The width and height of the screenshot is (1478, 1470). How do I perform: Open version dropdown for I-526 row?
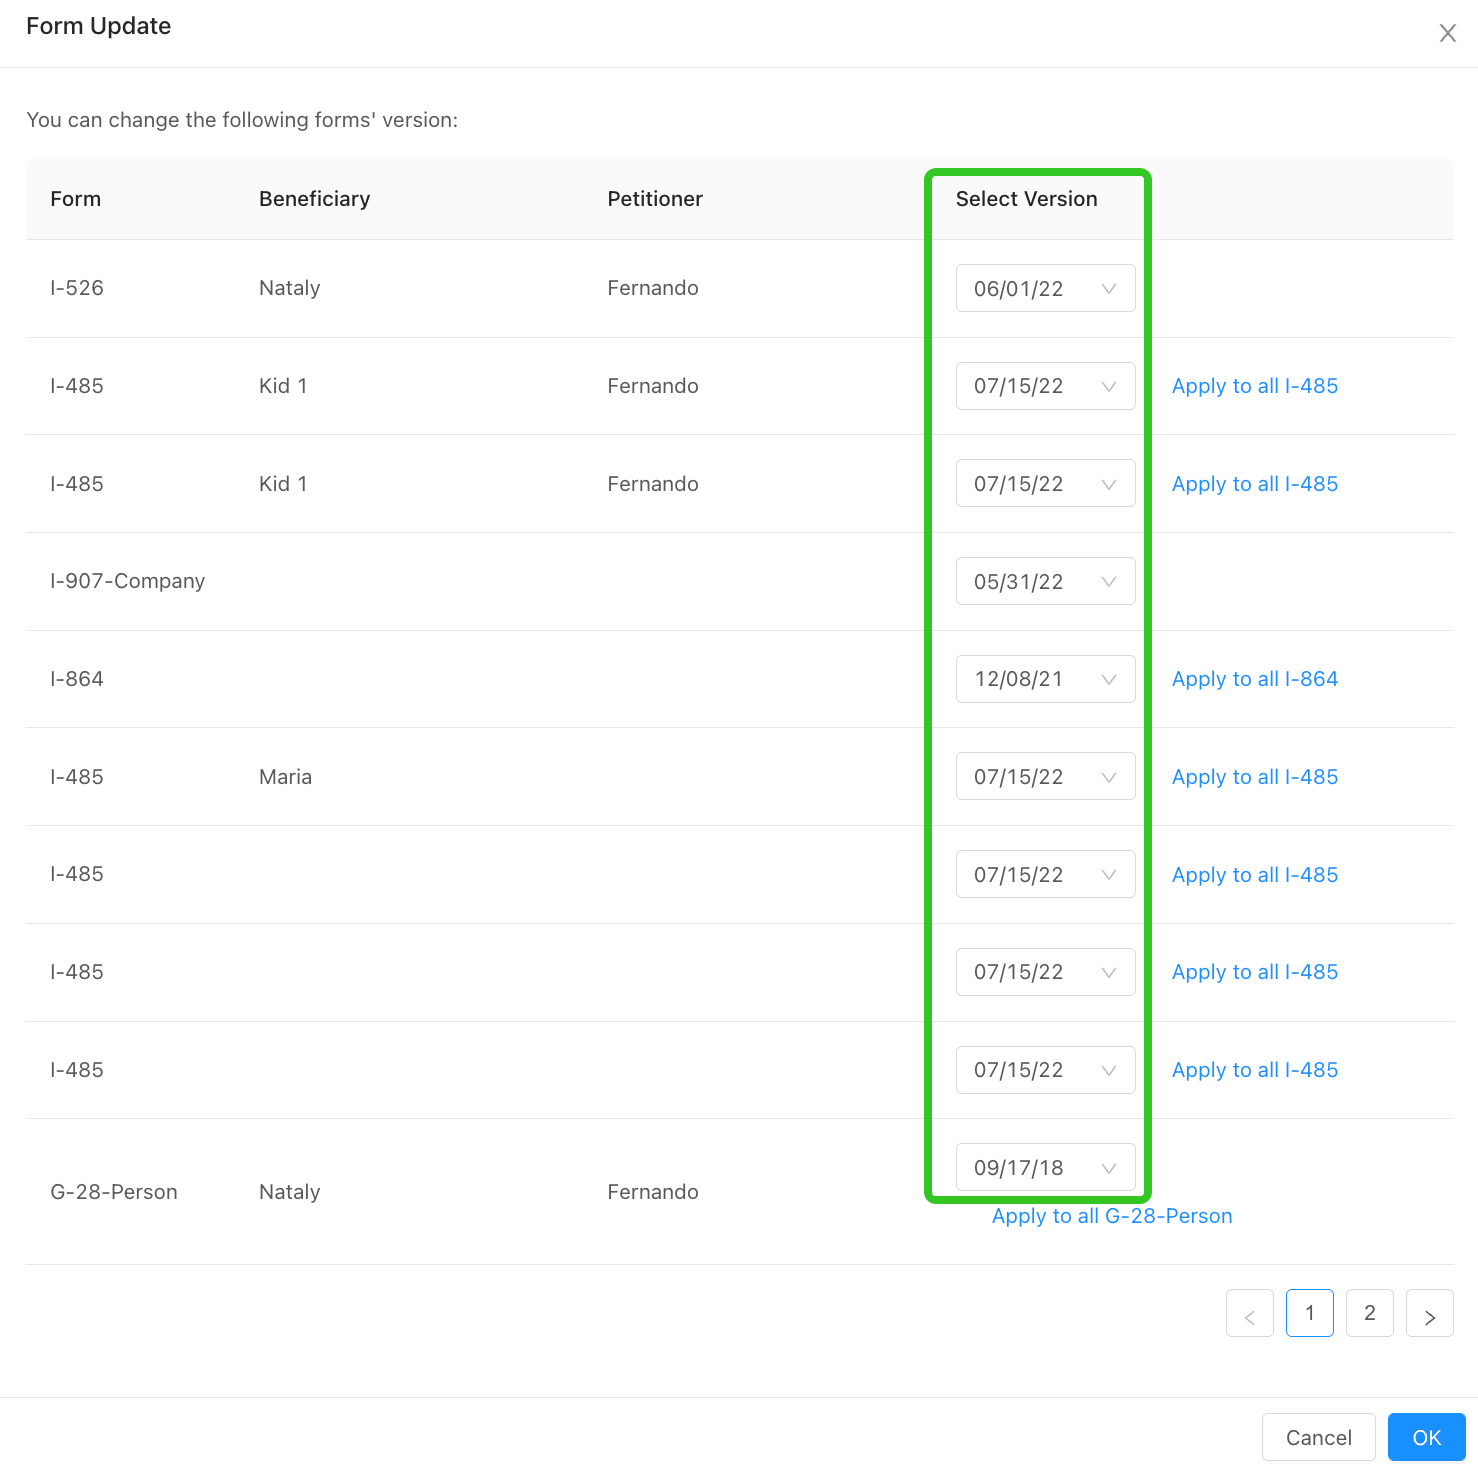[x=1045, y=288]
